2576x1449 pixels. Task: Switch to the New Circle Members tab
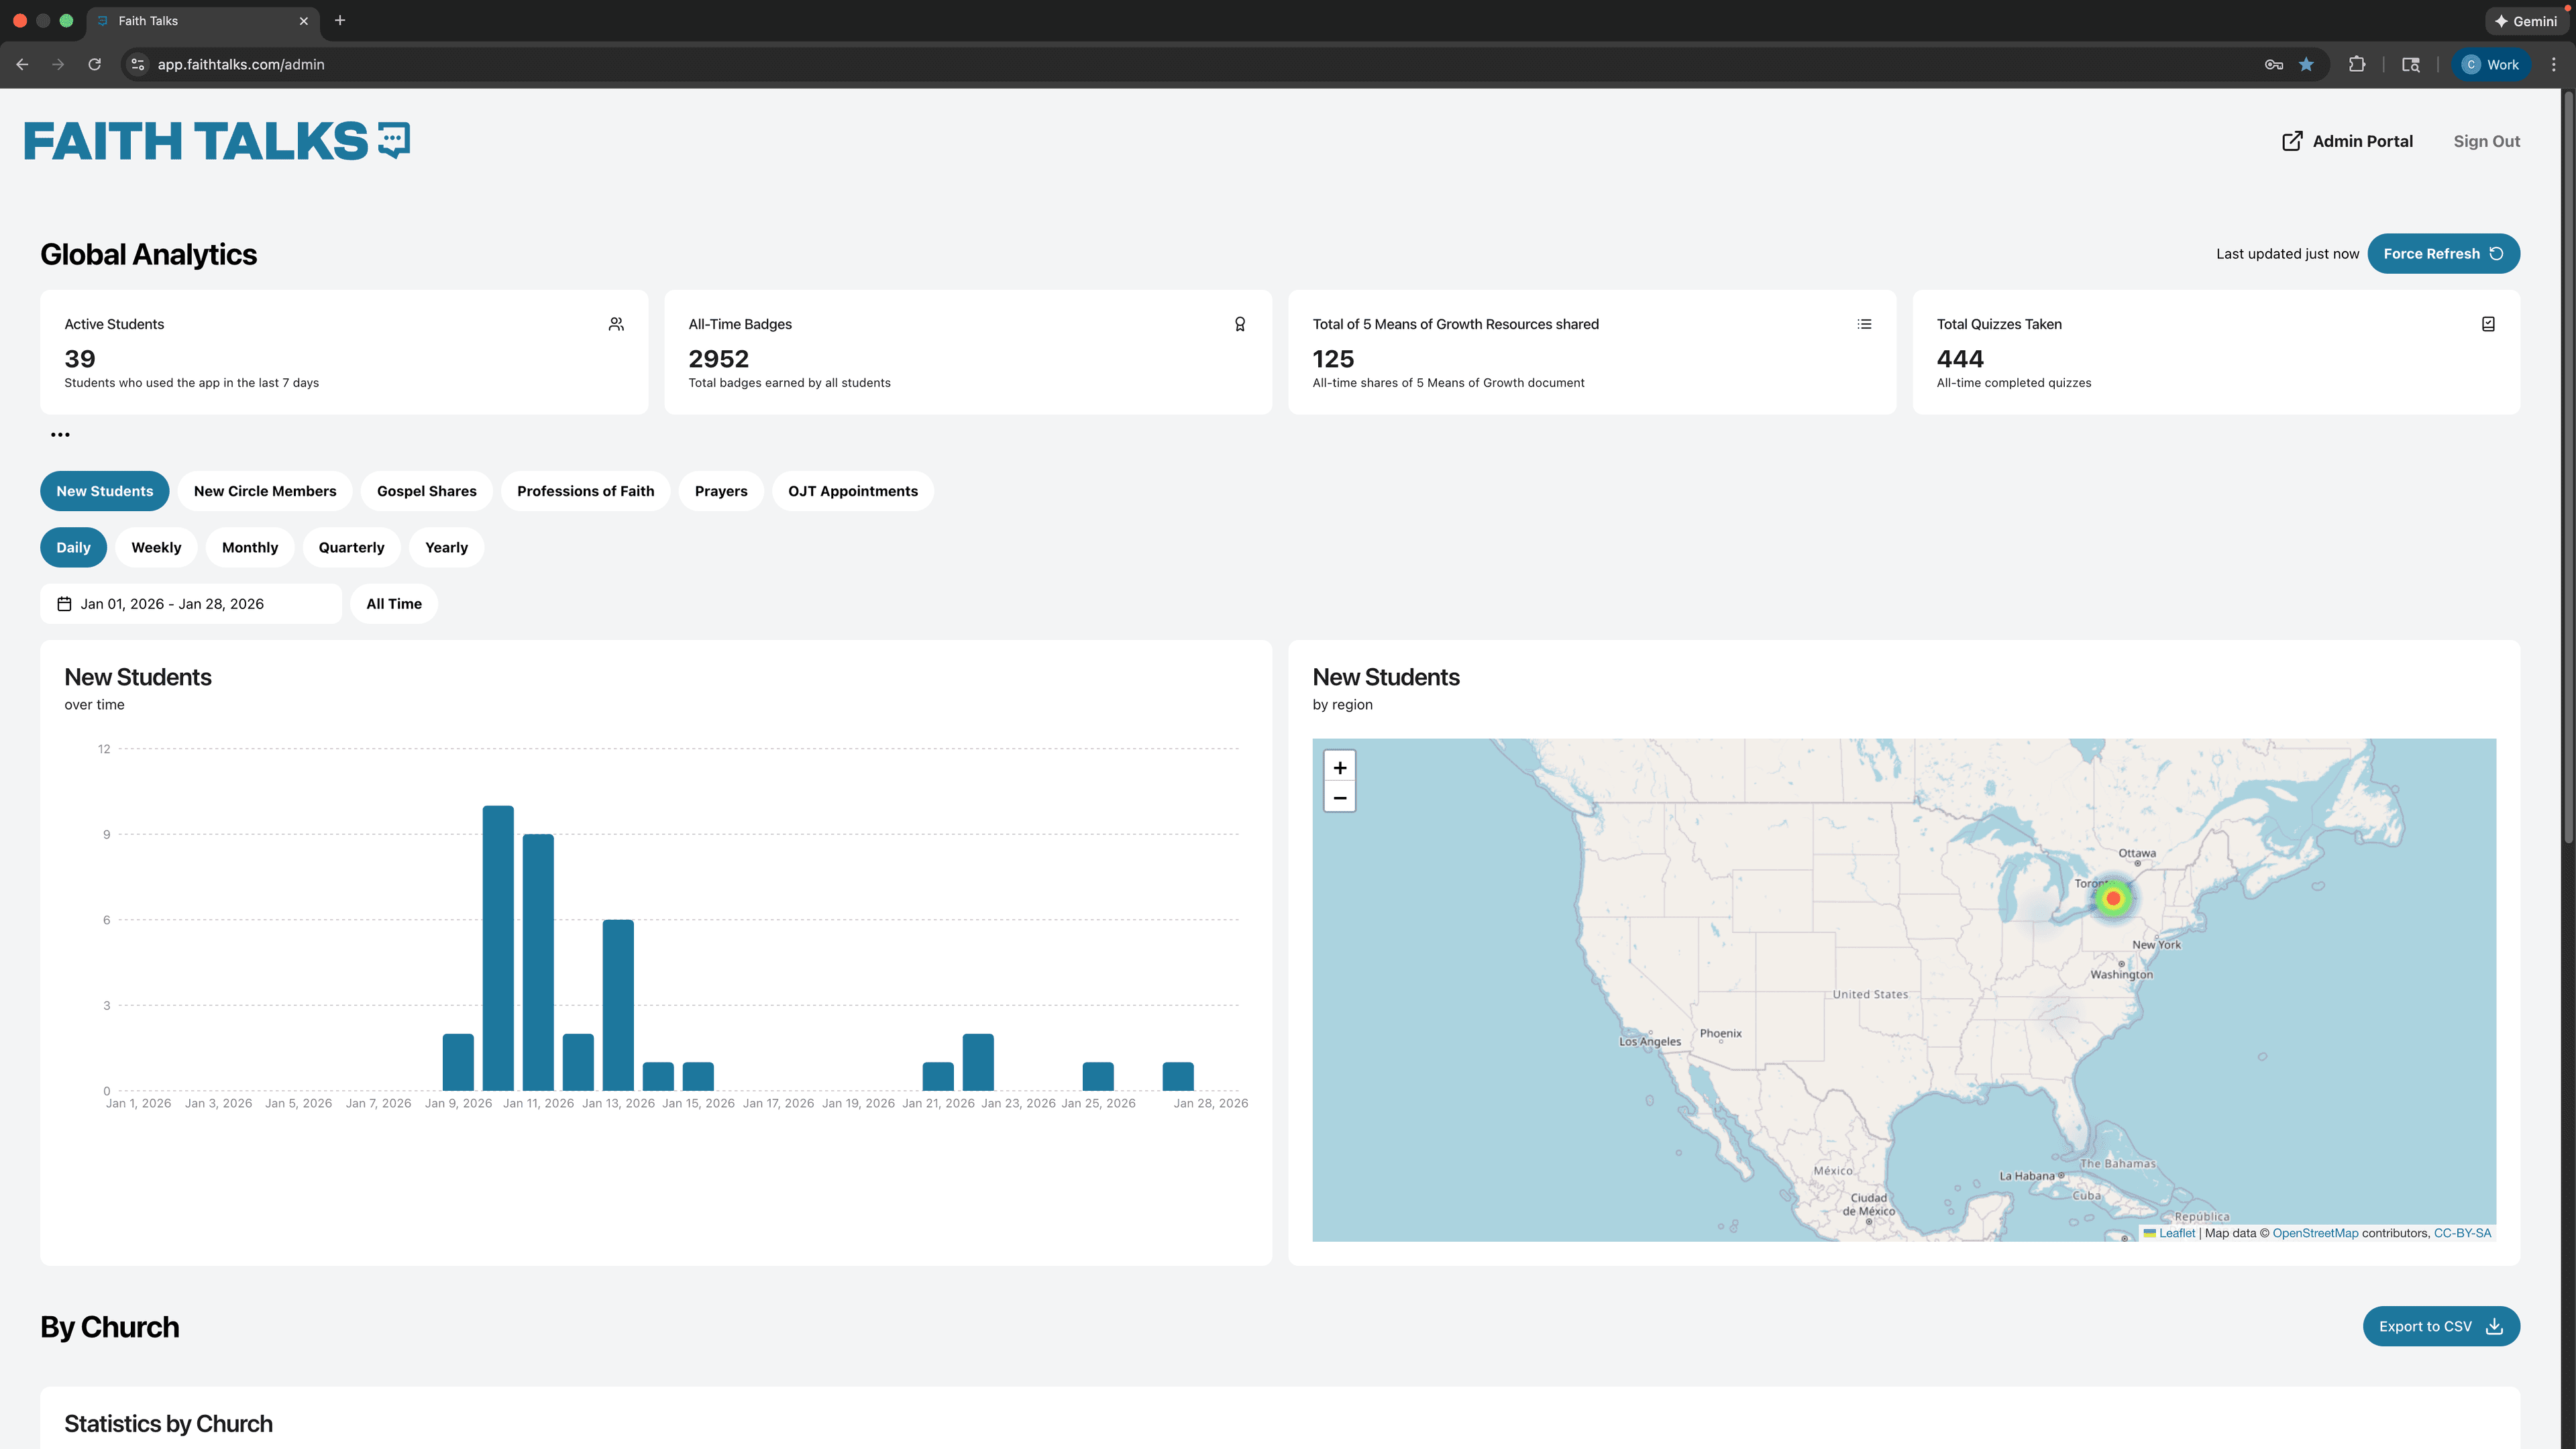point(264,490)
